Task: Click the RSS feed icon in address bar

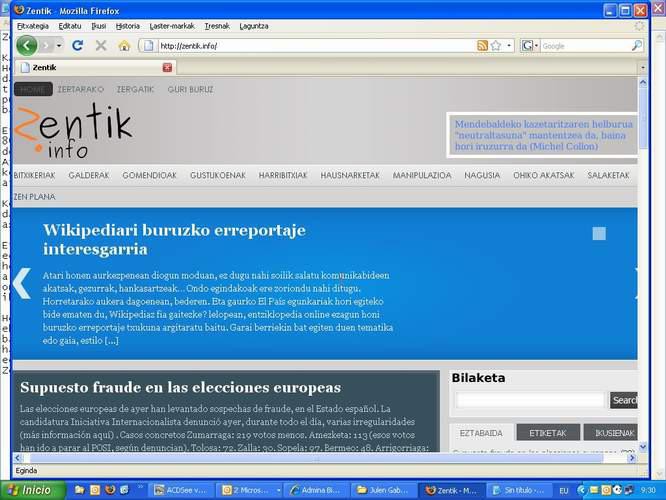Action: coord(482,45)
